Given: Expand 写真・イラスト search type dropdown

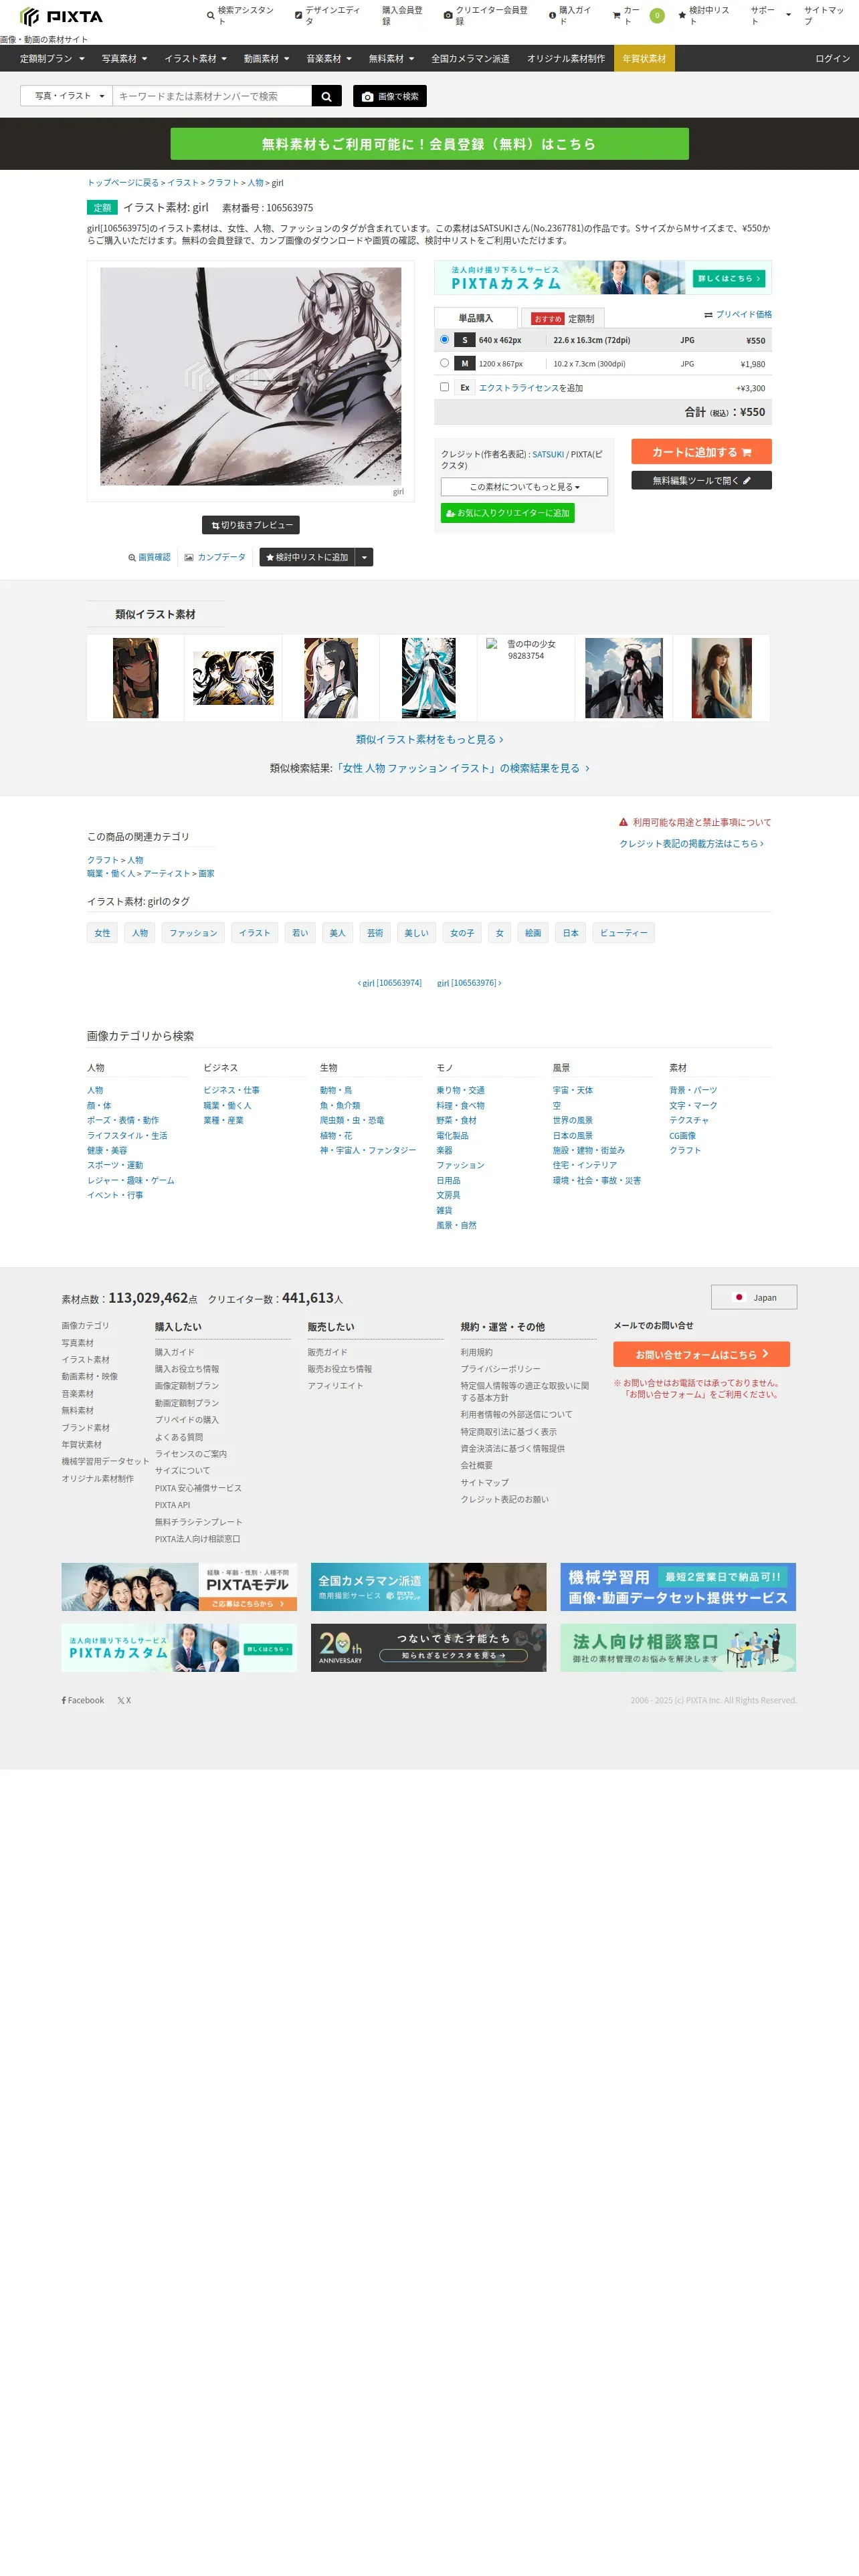Looking at the screenshot, I should [x=67, y=96].
